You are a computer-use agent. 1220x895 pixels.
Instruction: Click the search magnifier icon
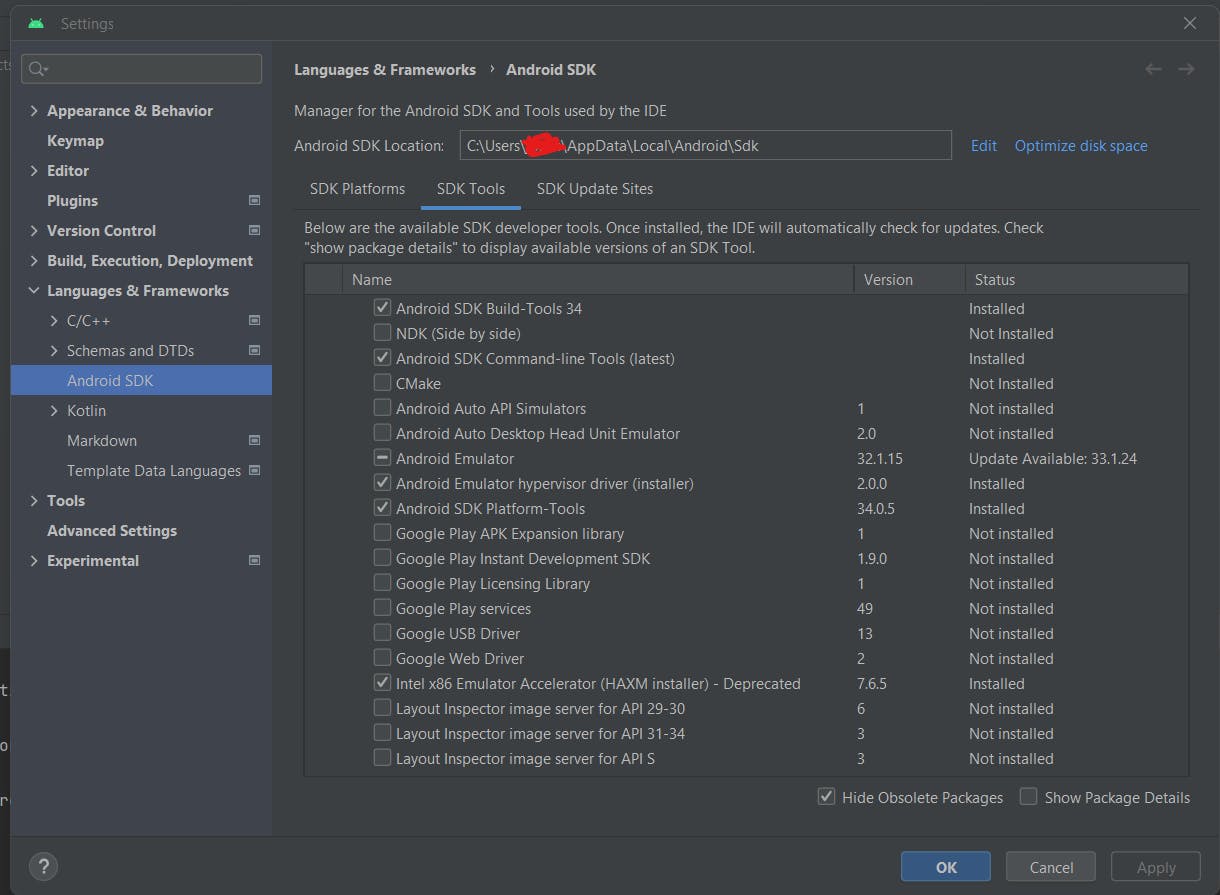click(37, 69)
